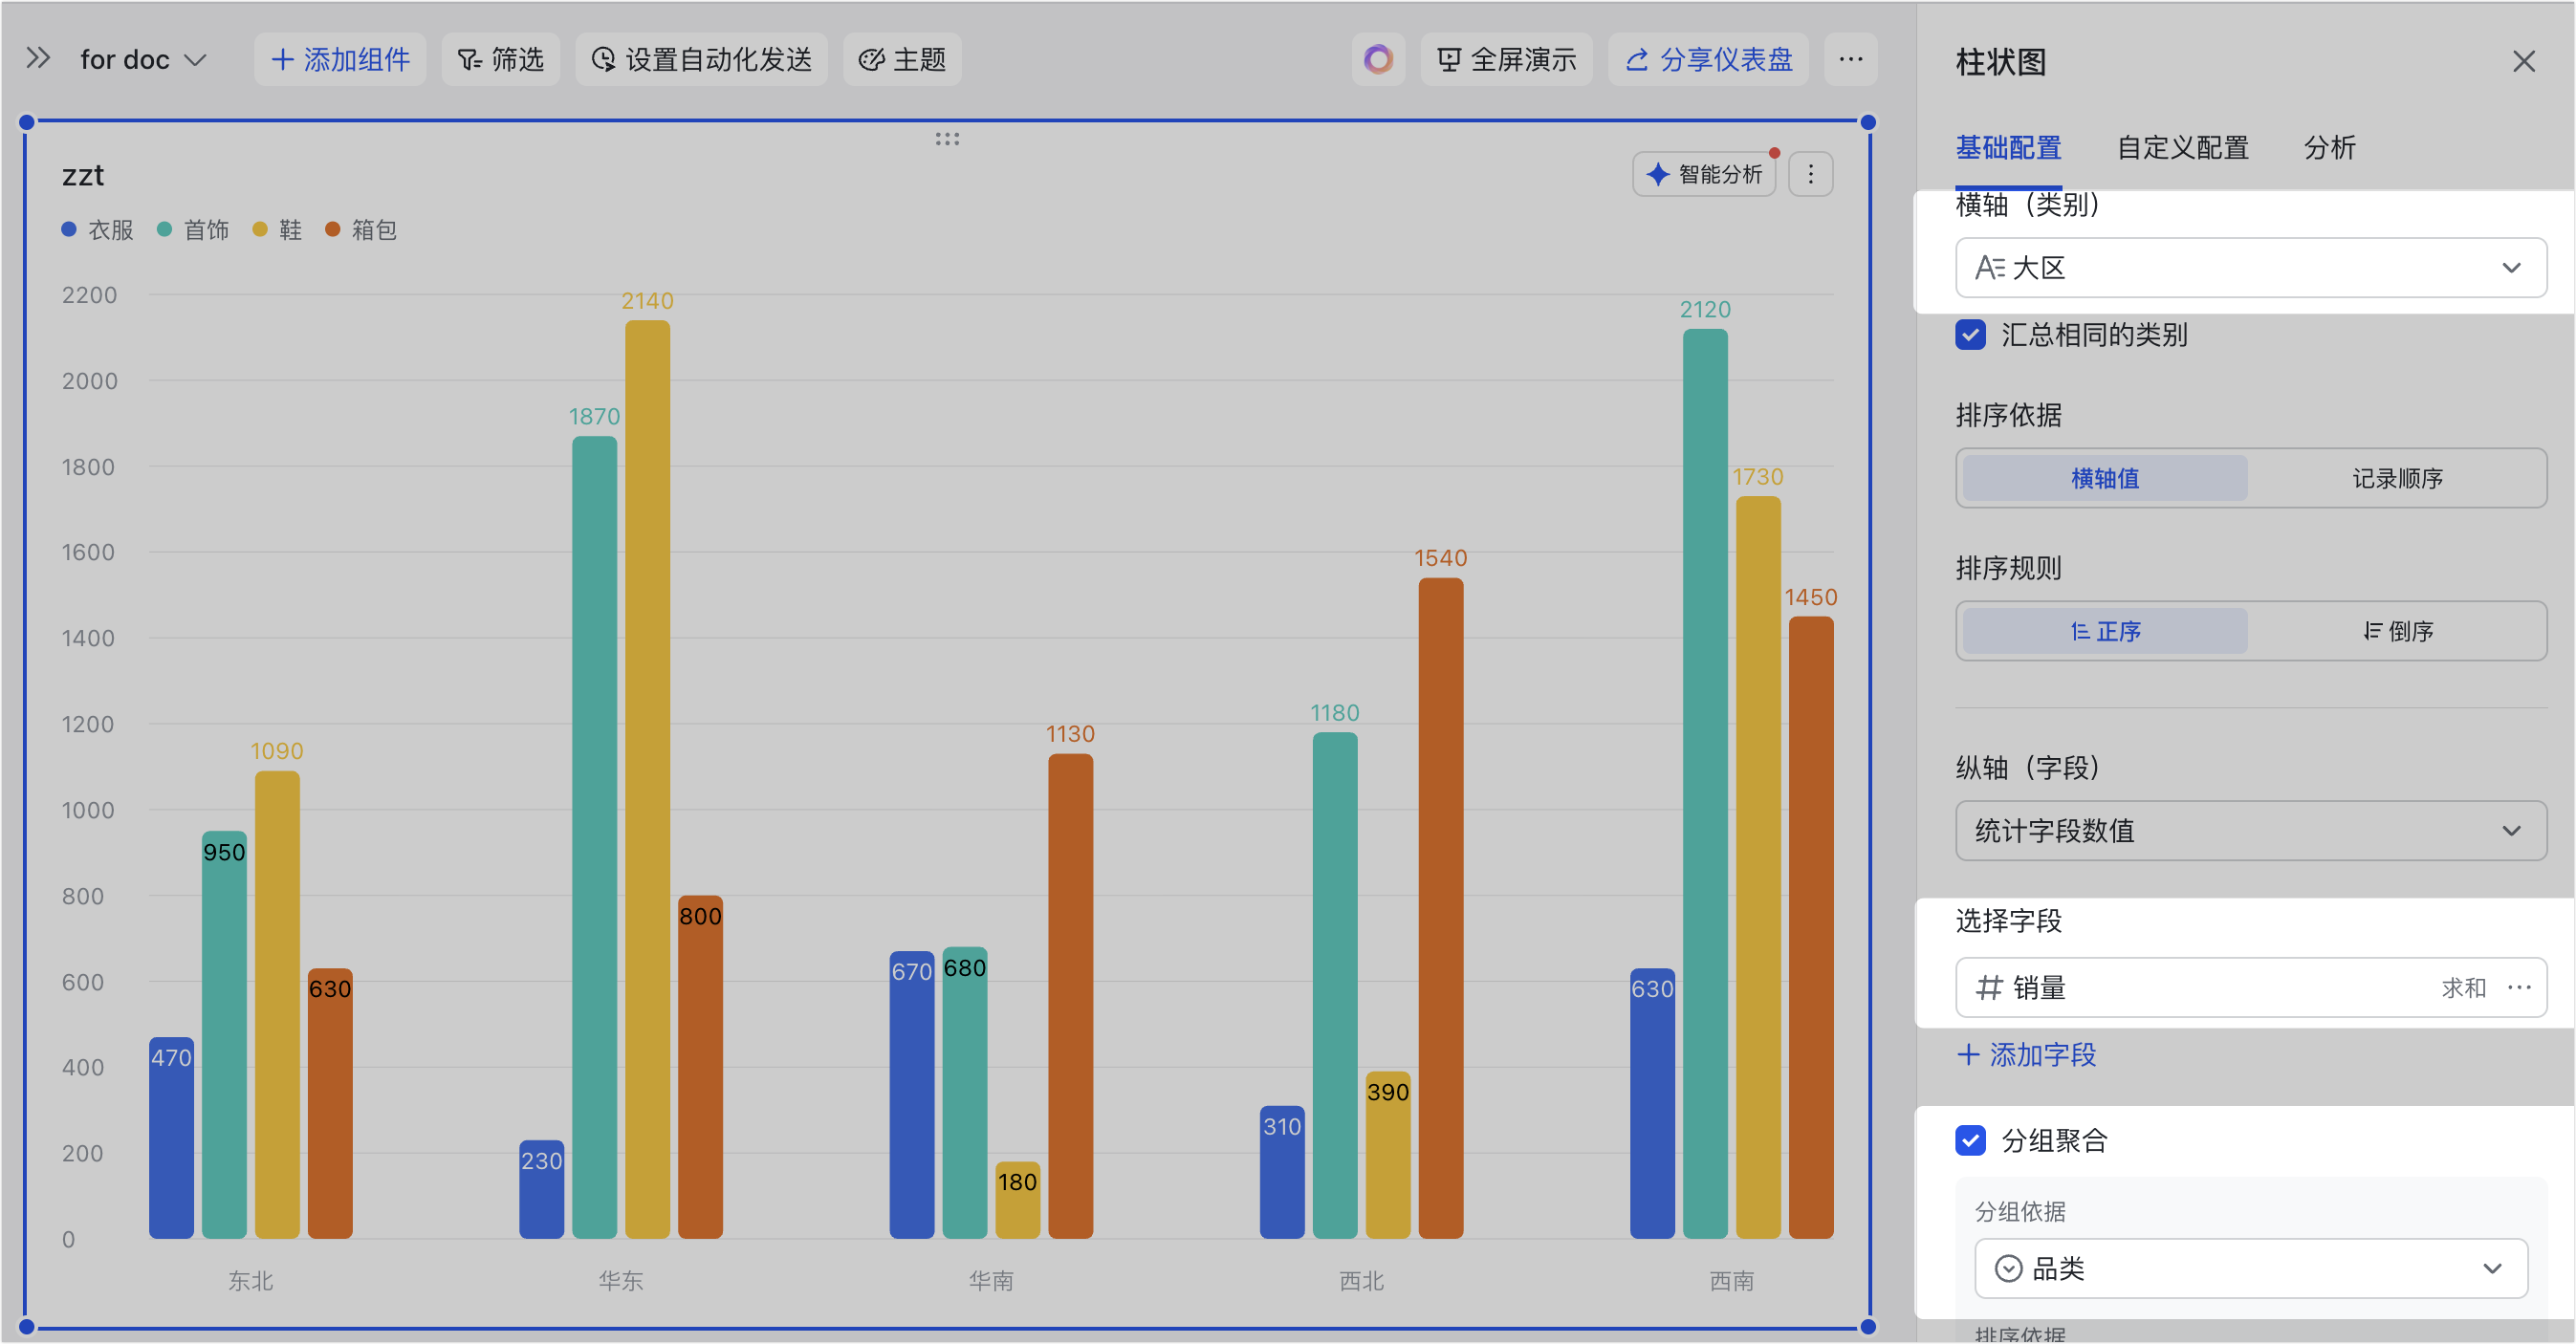This screenshot has width=2576, height=1344.
Task: Open the chart's vertical three-dot menu
Action: click(1810, 175)
